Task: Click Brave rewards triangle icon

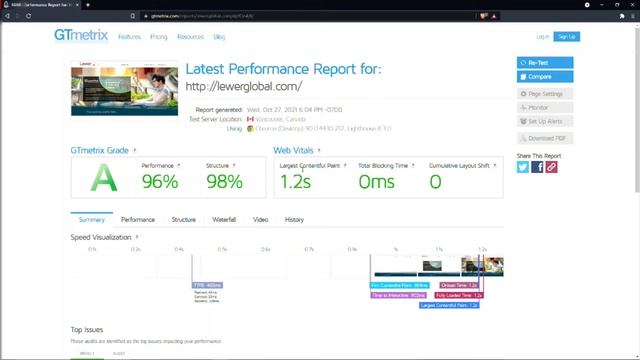Action: tap(494, 16)
